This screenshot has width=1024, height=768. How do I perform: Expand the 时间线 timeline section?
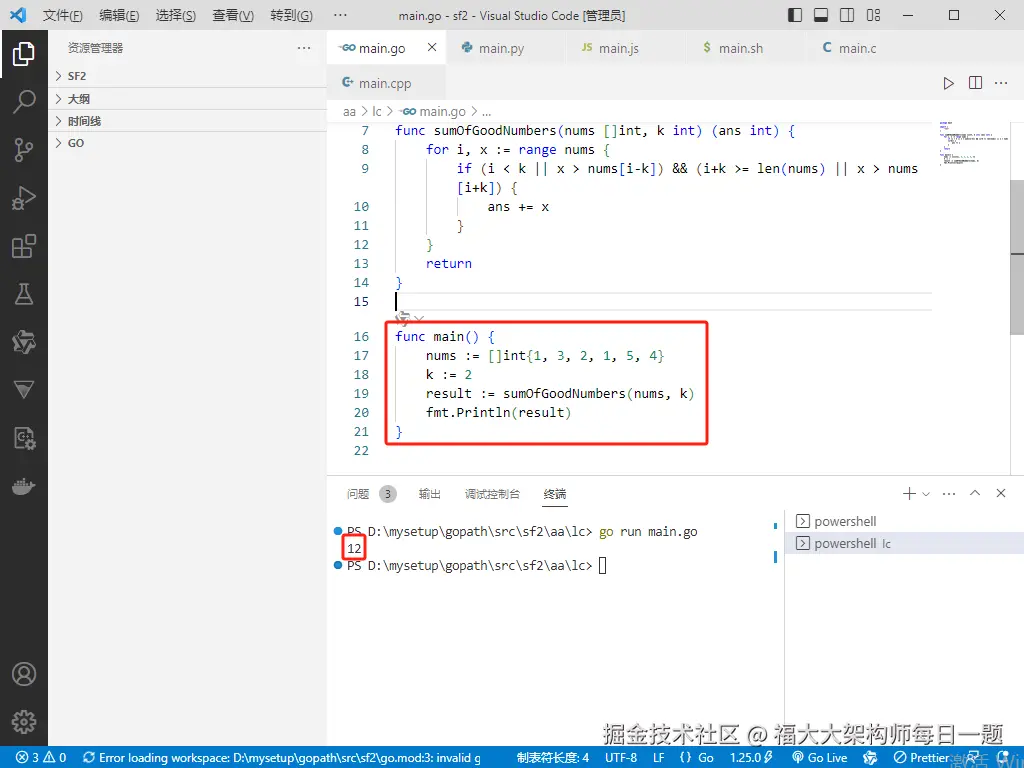pos(187,121)
